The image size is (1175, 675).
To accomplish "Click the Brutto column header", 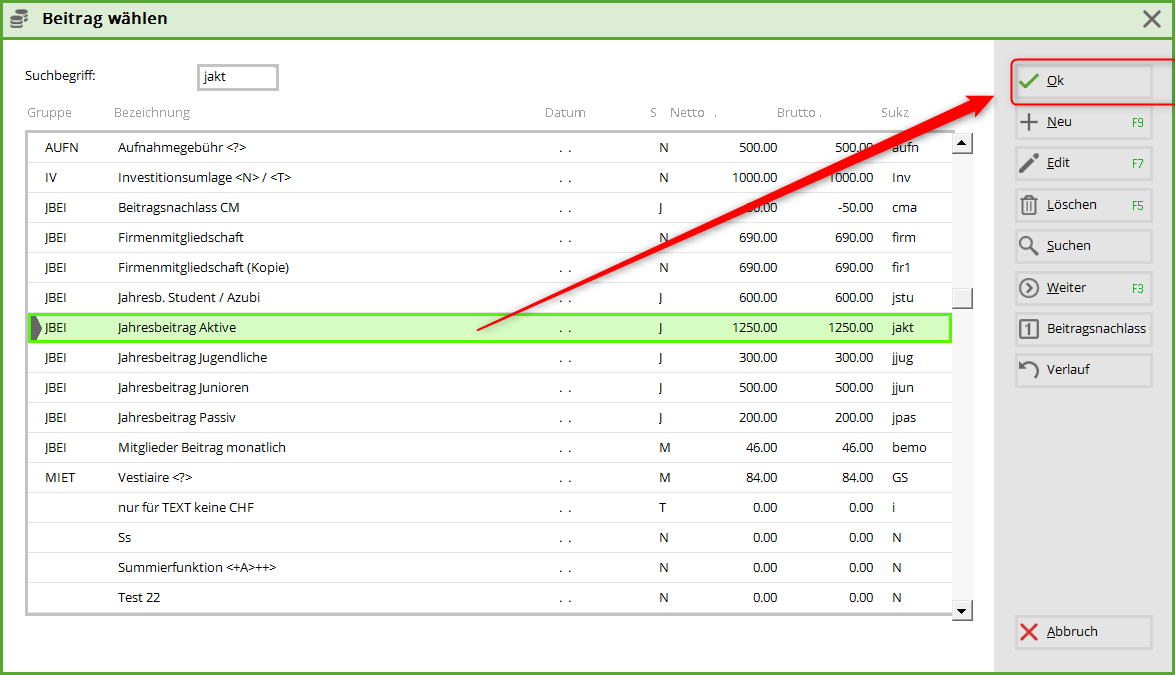I will (x=796, y=113).
